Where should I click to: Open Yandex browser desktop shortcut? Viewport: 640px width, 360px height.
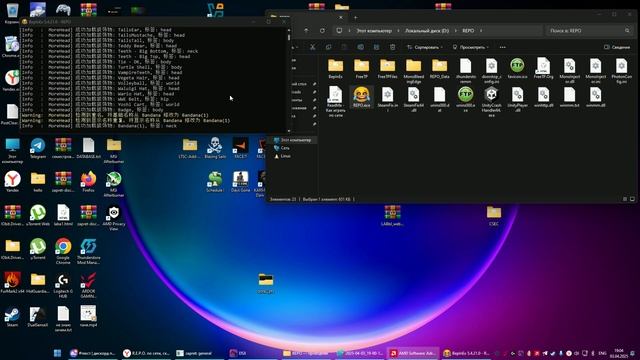pyautogui.click(x=12, y=182)
